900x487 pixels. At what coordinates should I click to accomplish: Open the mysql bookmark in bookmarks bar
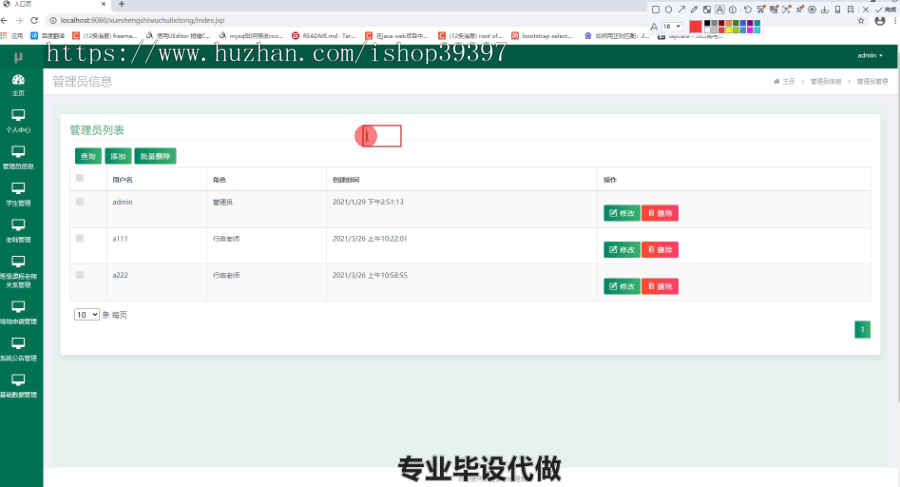coord(251,36)
